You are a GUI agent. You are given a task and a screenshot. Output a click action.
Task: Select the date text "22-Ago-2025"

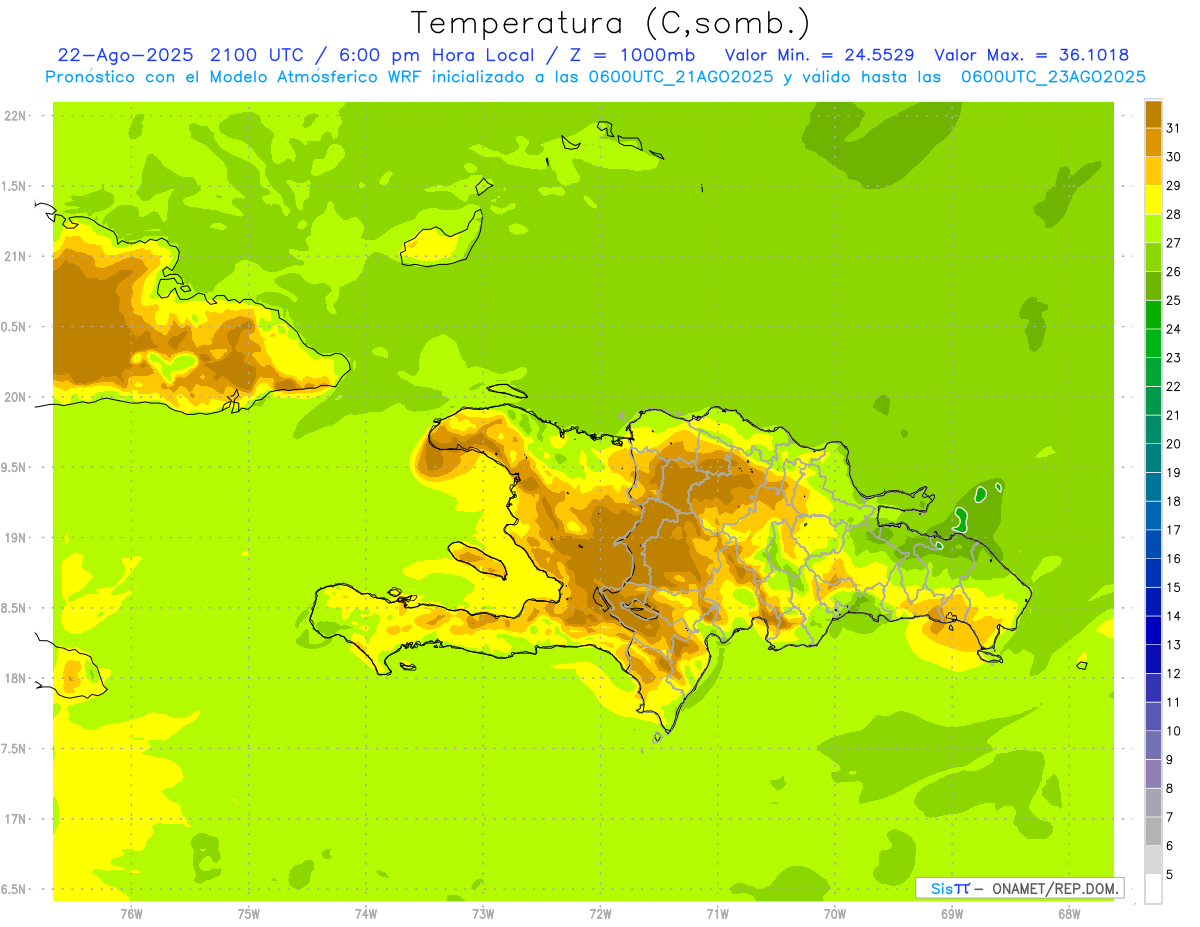tap(126, 55)
